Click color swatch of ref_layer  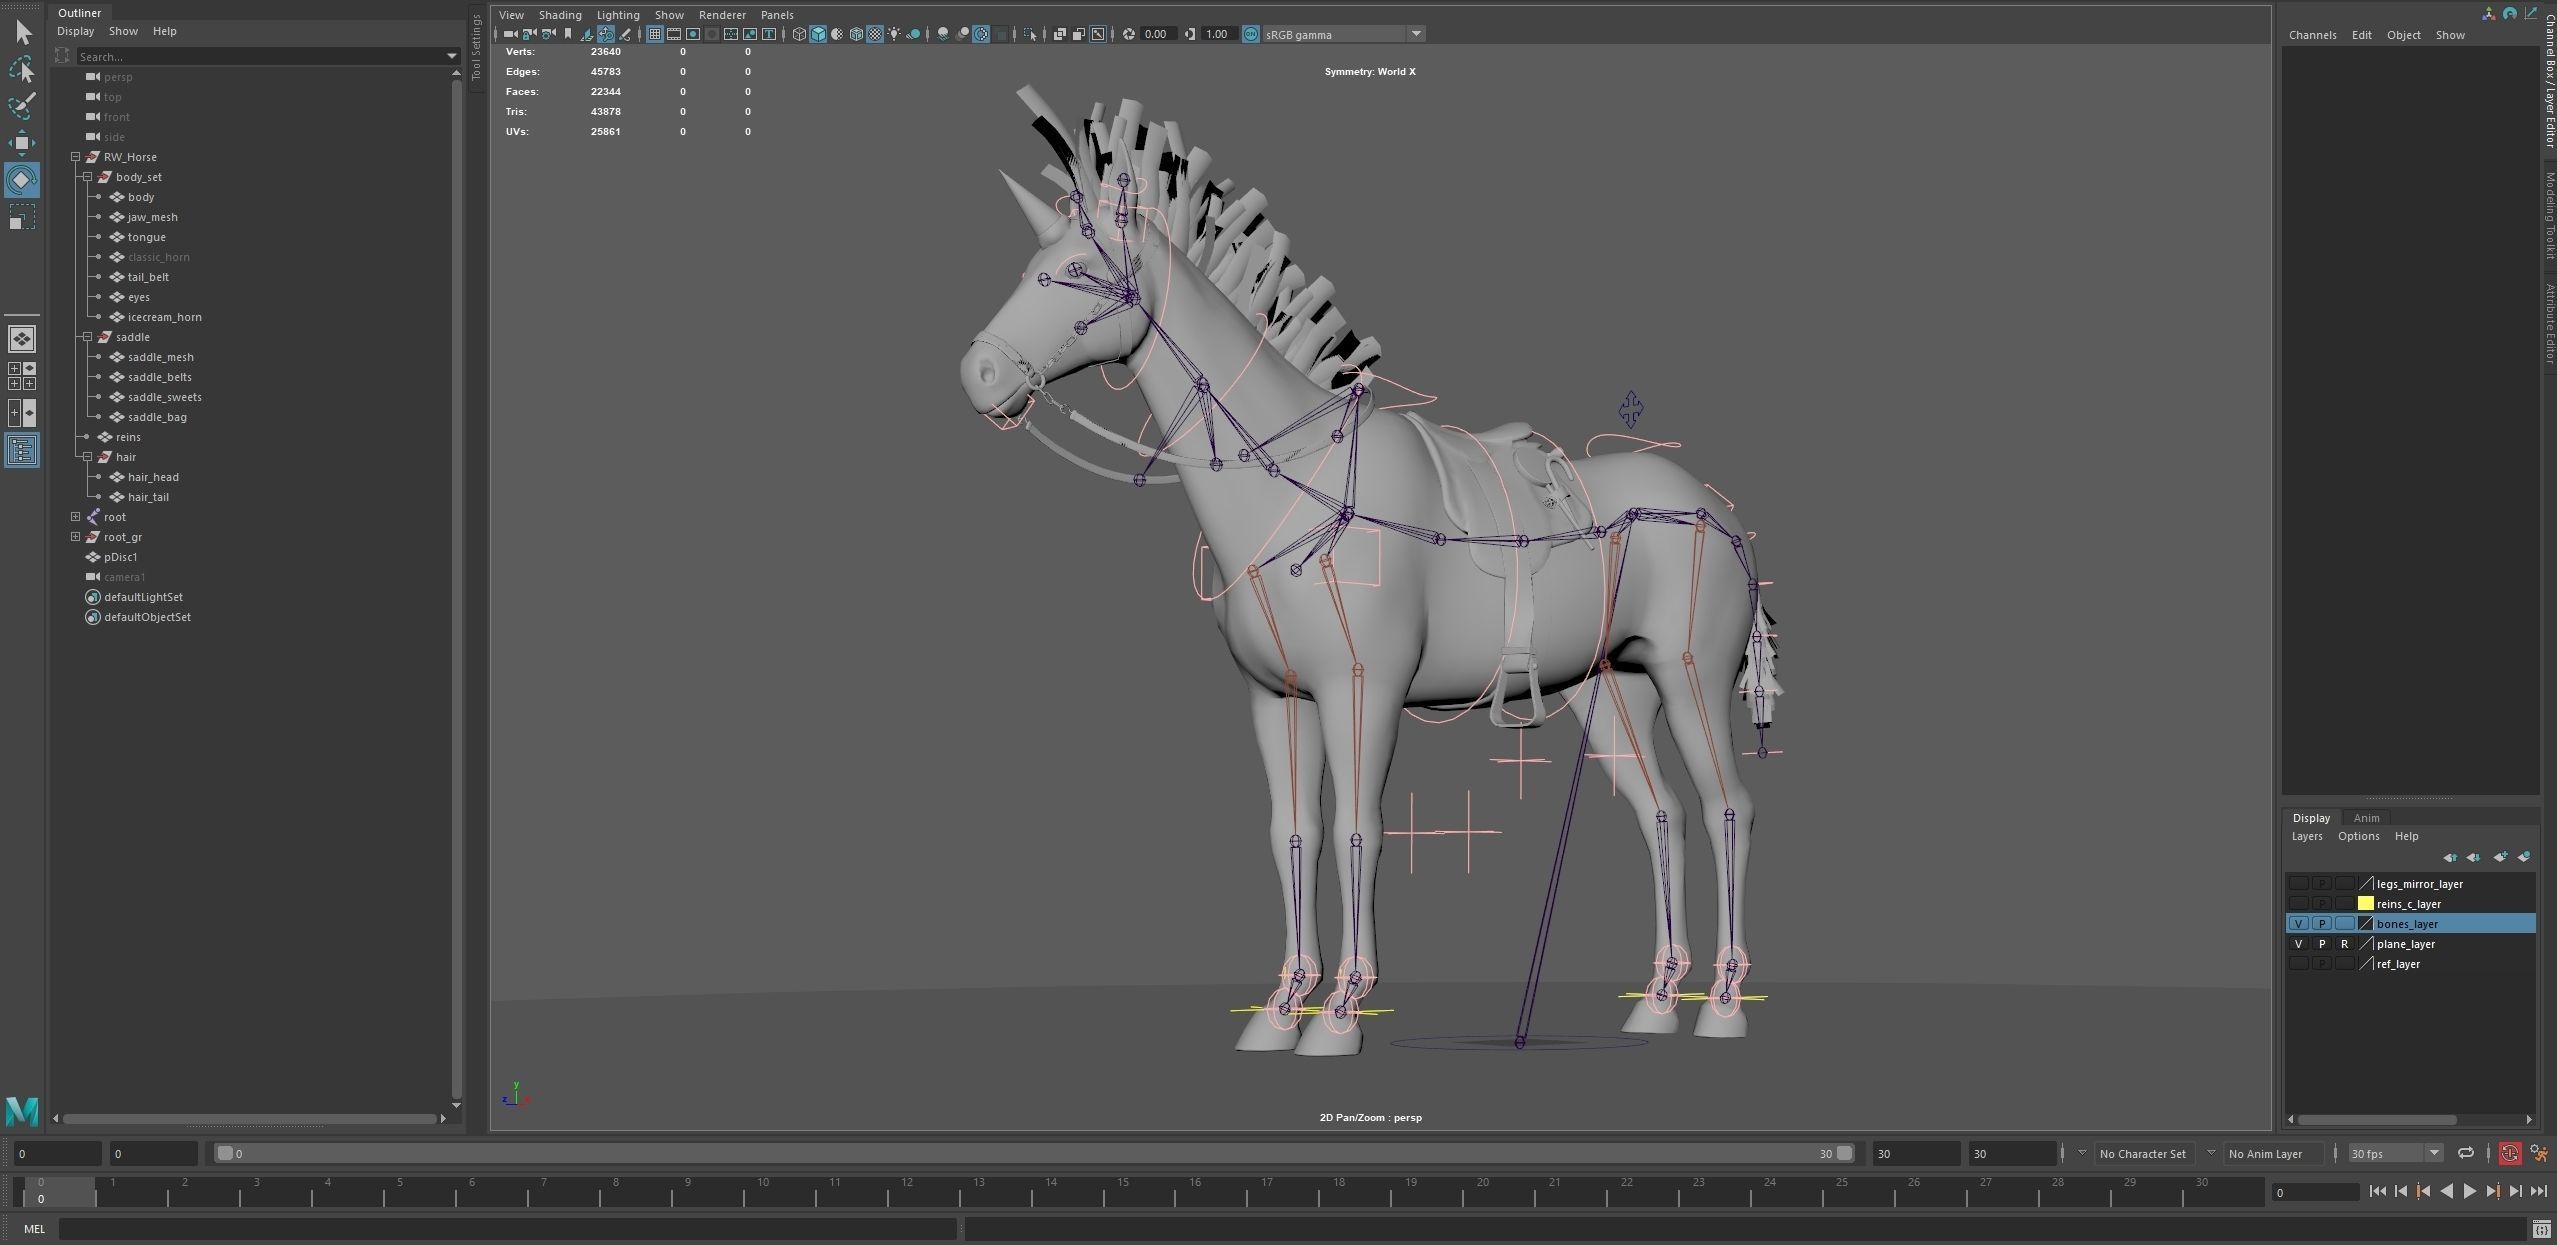(2366, 964)
